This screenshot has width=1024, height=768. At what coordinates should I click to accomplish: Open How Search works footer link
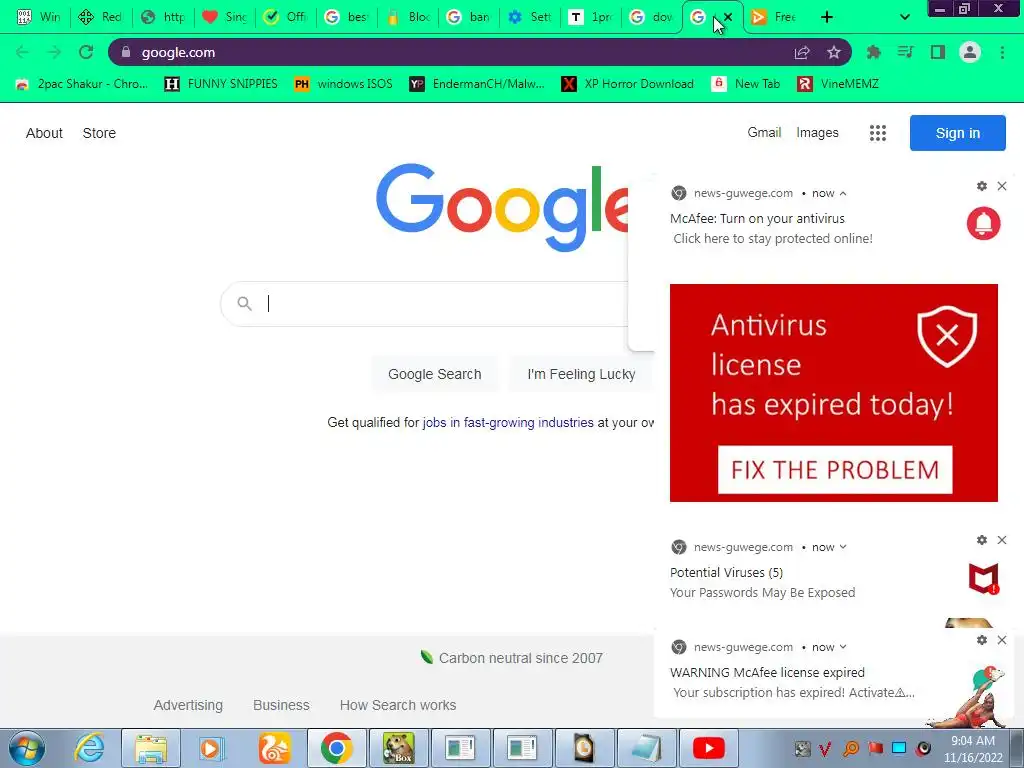click(398, 705)
